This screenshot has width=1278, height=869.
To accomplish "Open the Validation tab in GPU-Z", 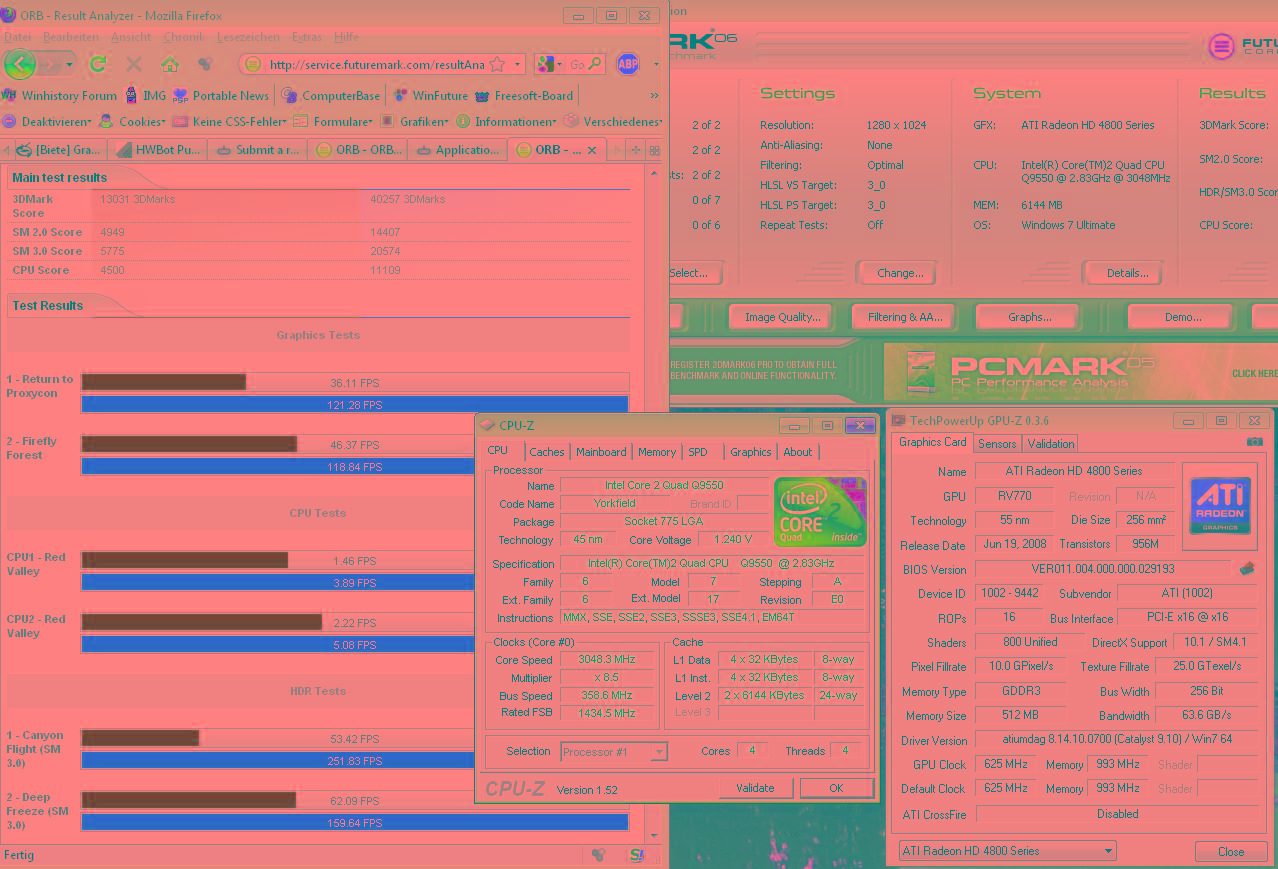I will tap(1051, 444).
